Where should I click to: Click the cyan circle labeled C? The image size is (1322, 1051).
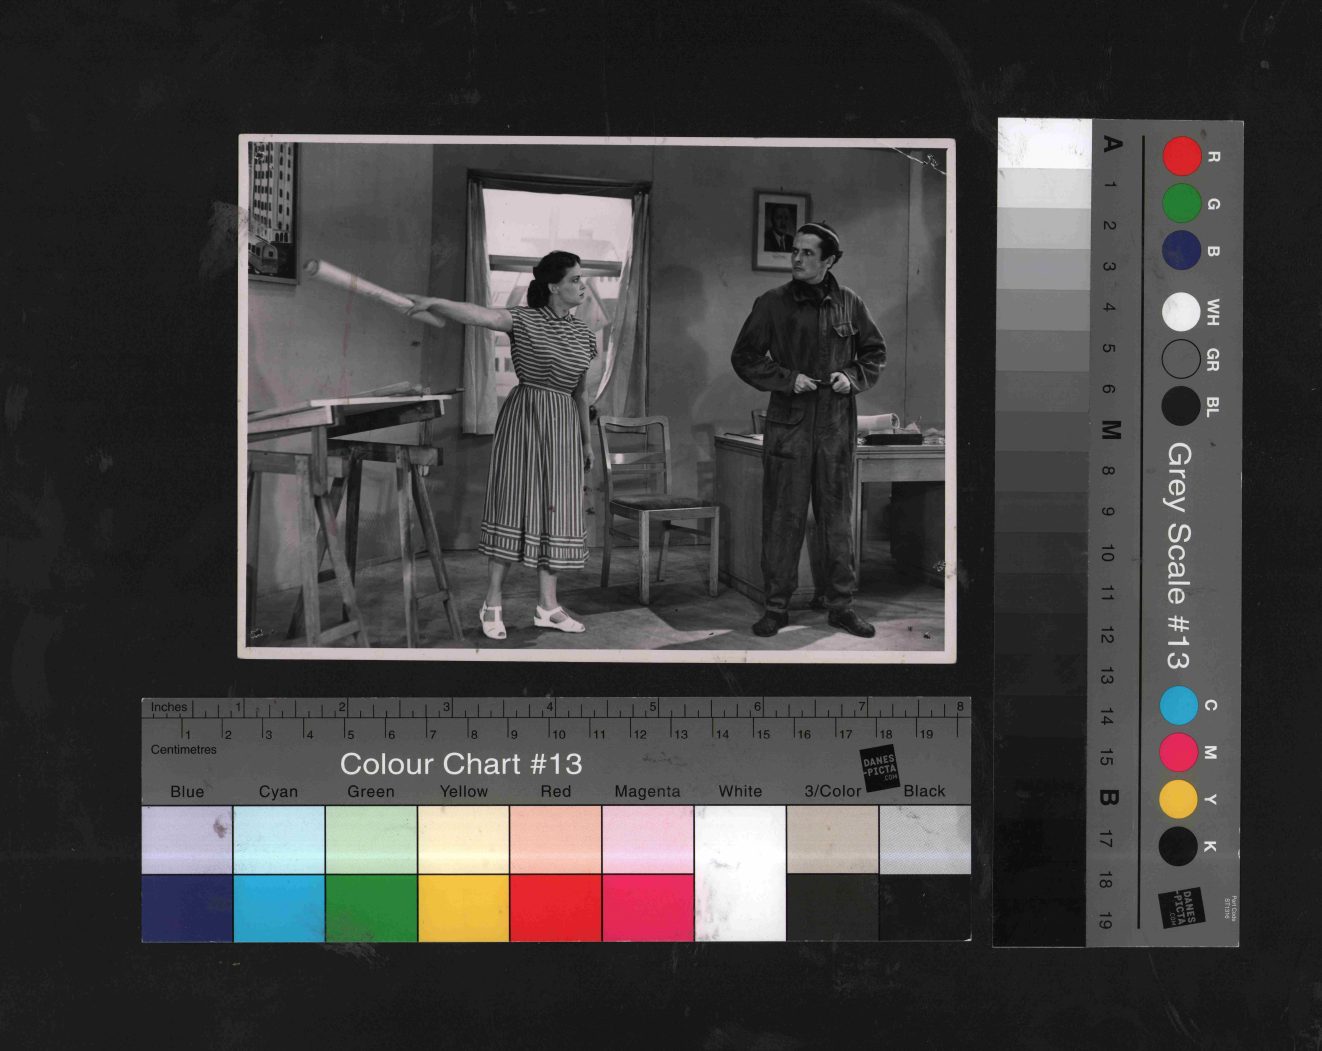point(1179,705)
